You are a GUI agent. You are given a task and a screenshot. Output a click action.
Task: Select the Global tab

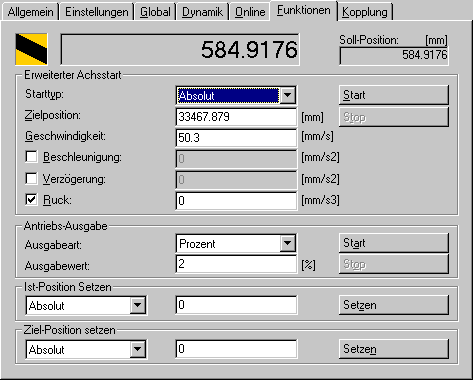point(155,12)
